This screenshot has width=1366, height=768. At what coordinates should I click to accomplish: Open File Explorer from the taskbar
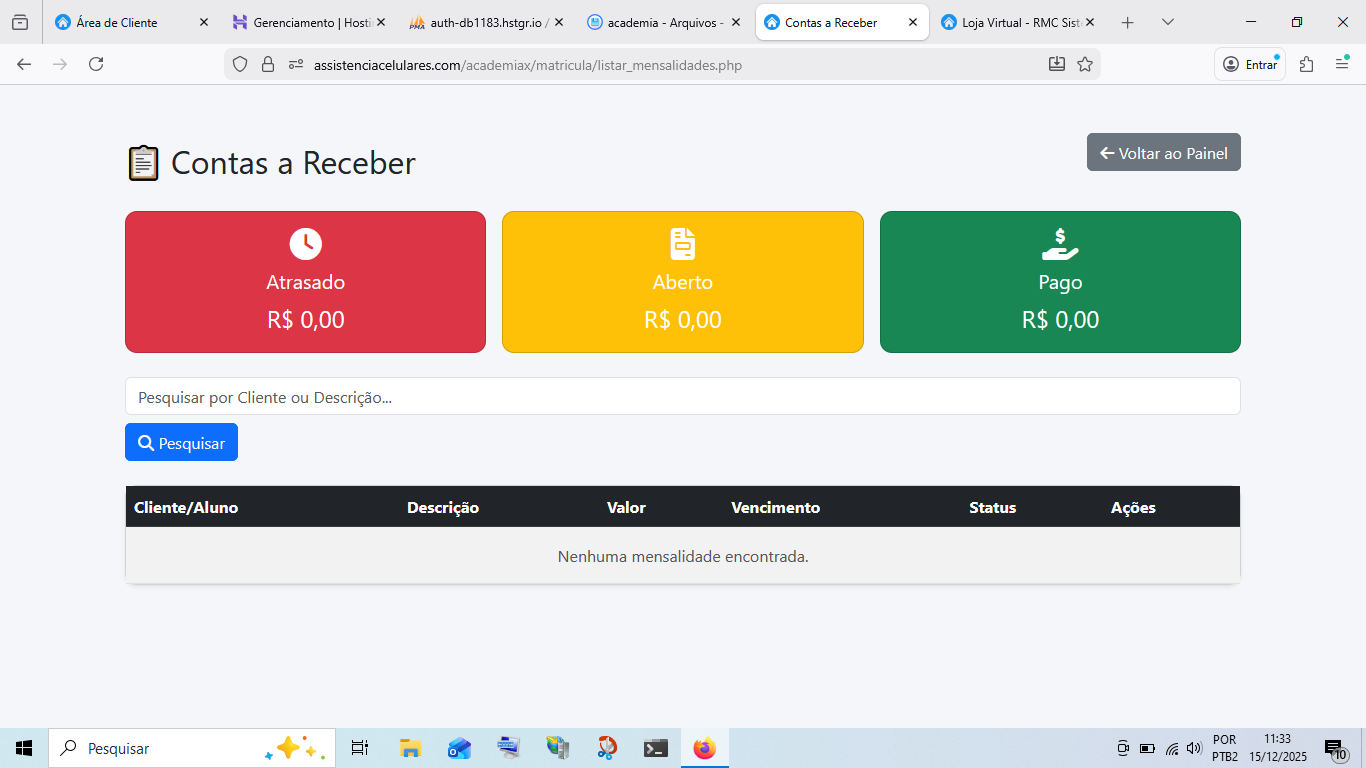click(410, 748)
